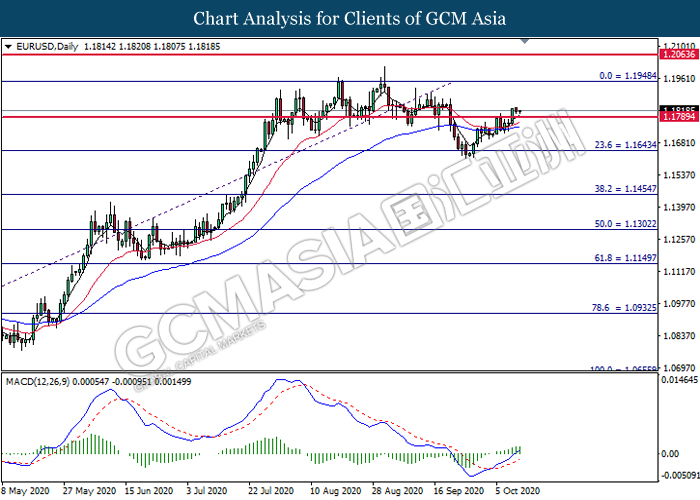Click the 23.6 = 1.16434 Fibonacci label
This screenshot has width=700, height=500.
[x=625, y=145]
